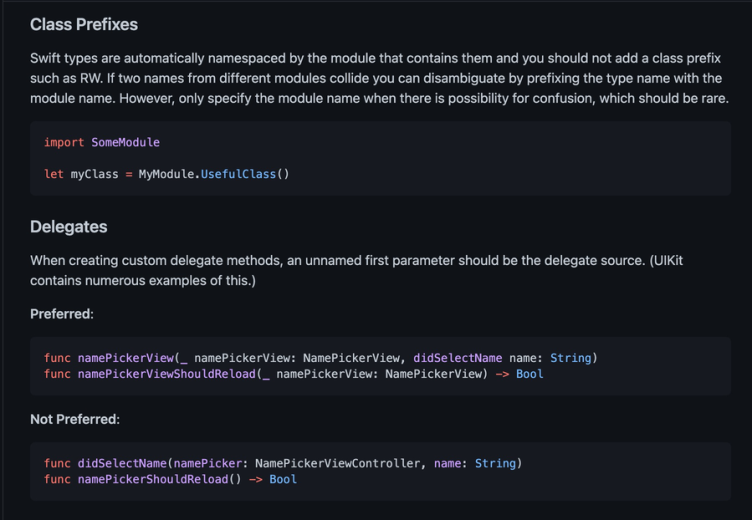The width and height of the screenshot is (752, 520).
Task: Click the bold "Preferred:" label
Action: coord(62,313)
